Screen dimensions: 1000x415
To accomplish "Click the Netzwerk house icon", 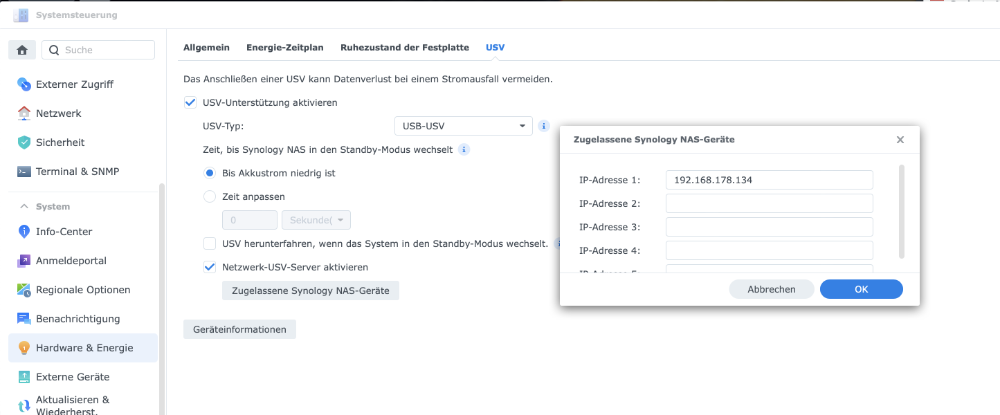I will [25, 113].
